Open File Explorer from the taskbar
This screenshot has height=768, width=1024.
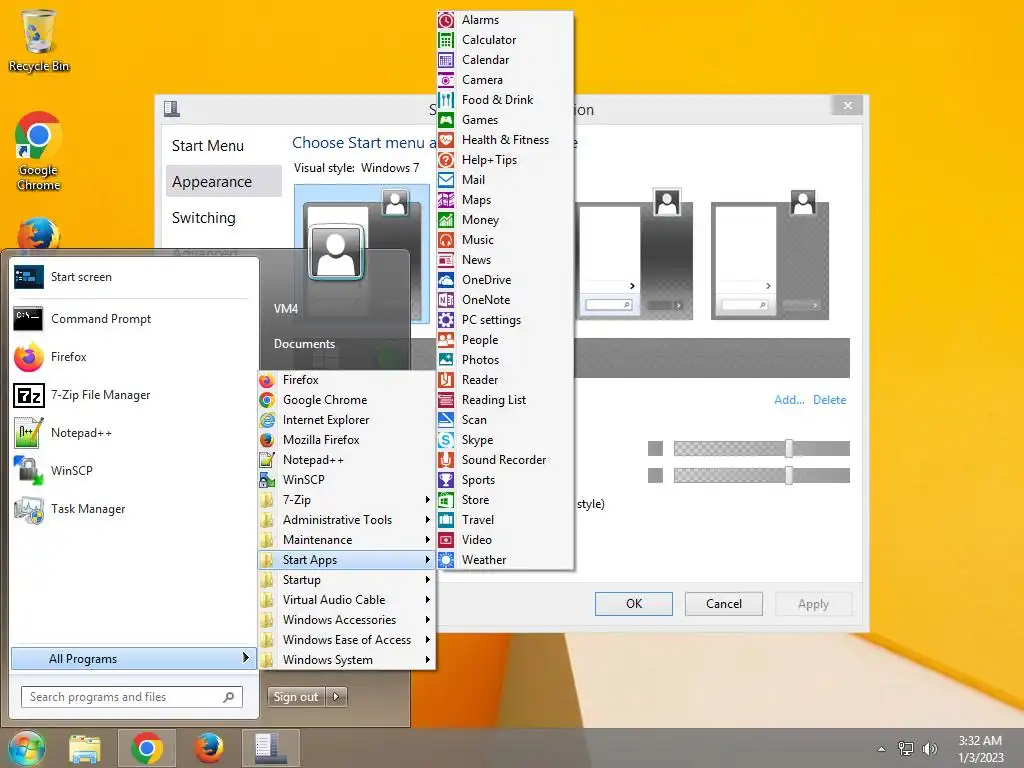point(85,748)
